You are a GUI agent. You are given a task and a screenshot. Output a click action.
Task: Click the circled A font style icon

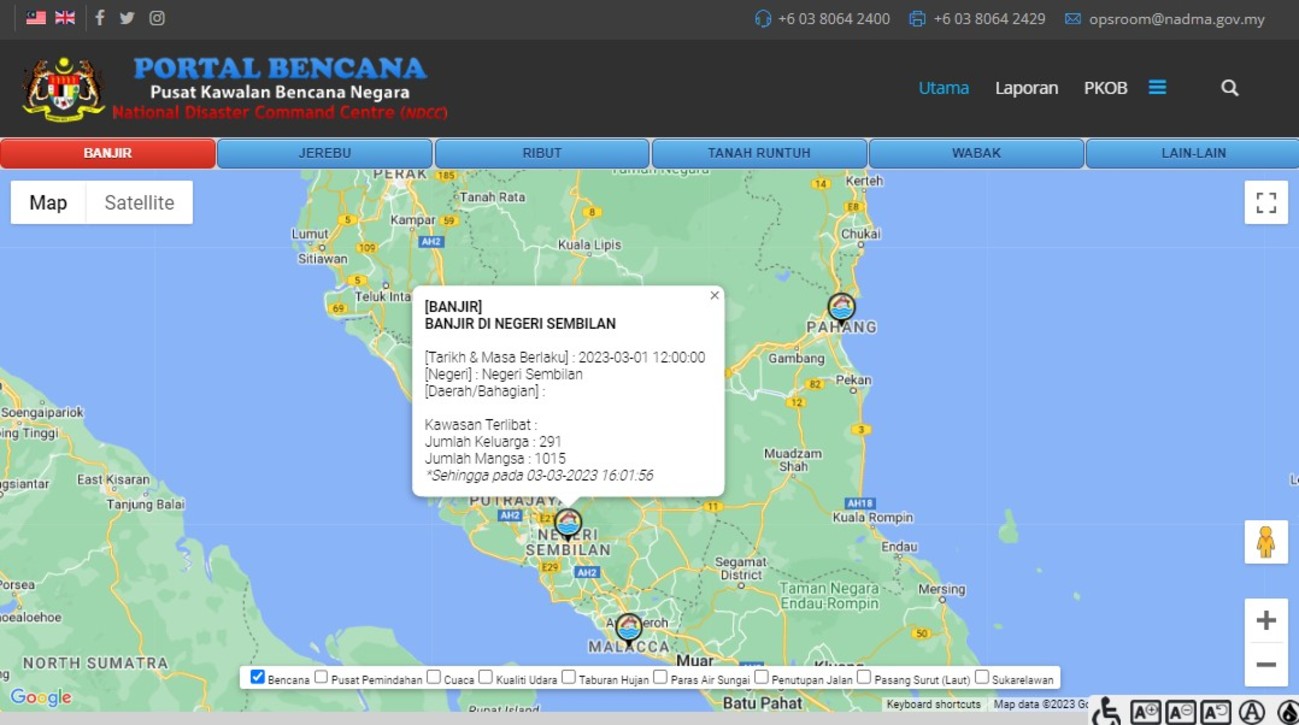1252,712
